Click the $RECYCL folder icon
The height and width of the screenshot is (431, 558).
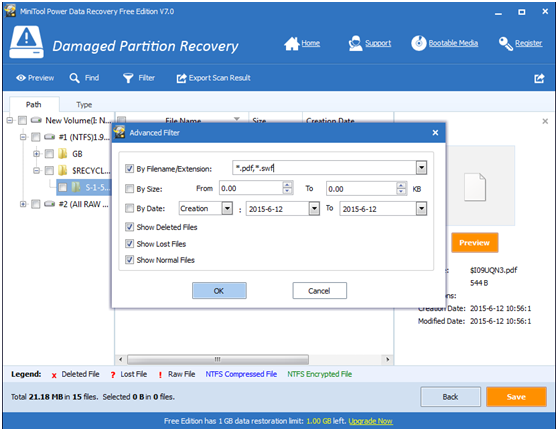pos(63,170)
